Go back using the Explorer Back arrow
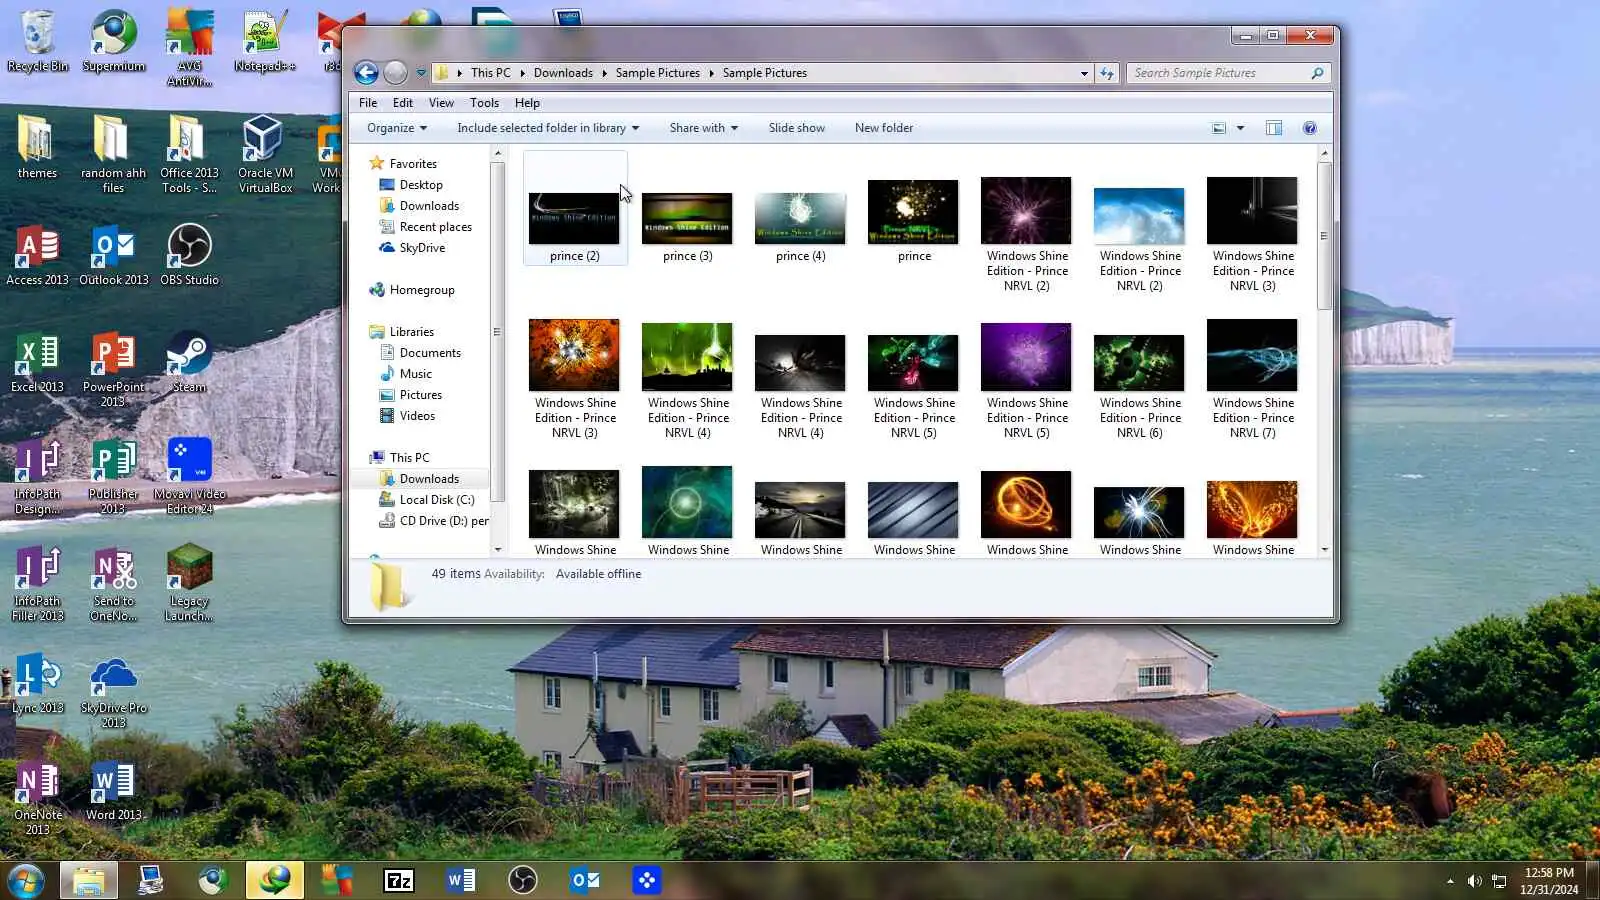This screenshot has width=1600, height=900. click(366, 73)
